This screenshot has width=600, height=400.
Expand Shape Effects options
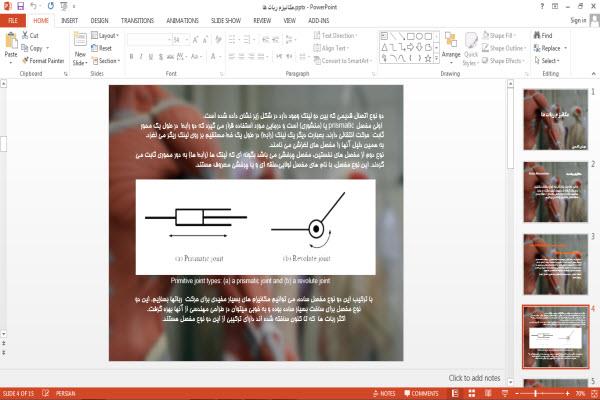(x=503, y=60)
